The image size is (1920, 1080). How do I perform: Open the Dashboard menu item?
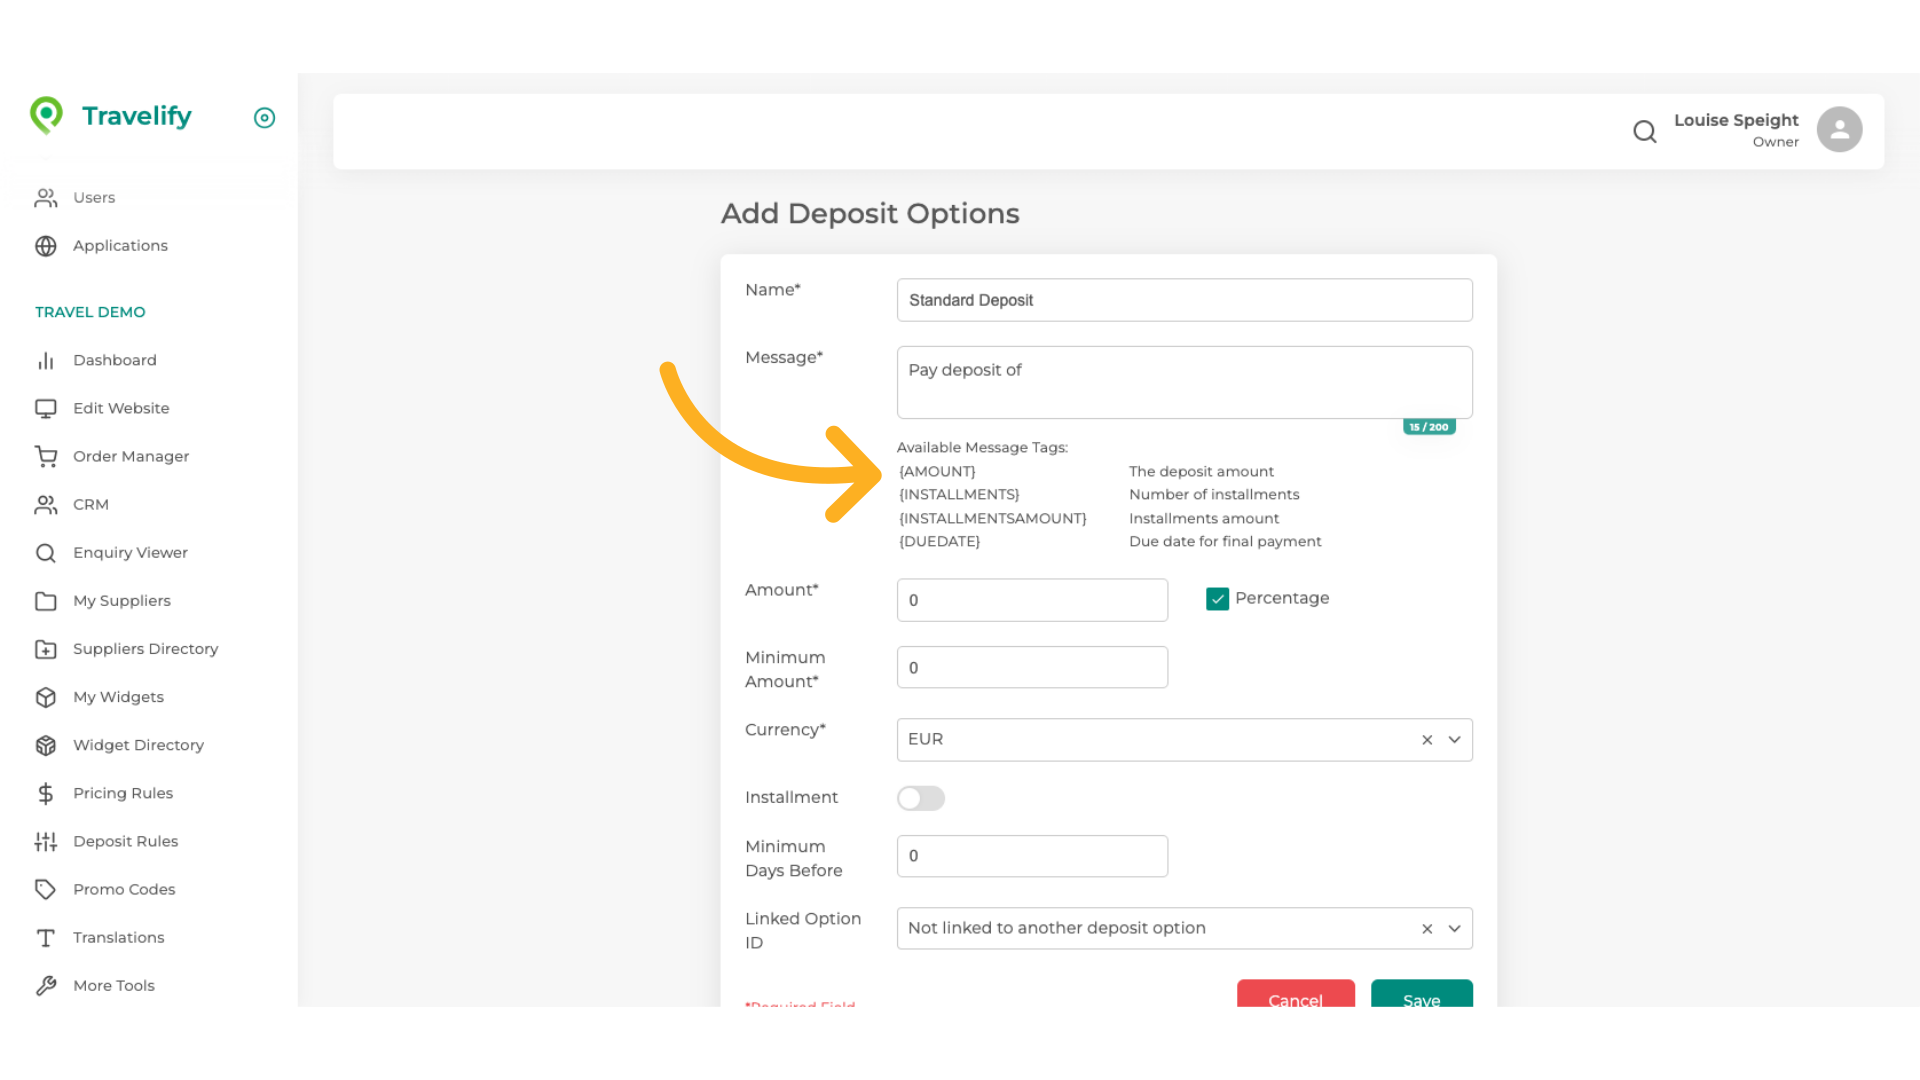coord(114,360)
